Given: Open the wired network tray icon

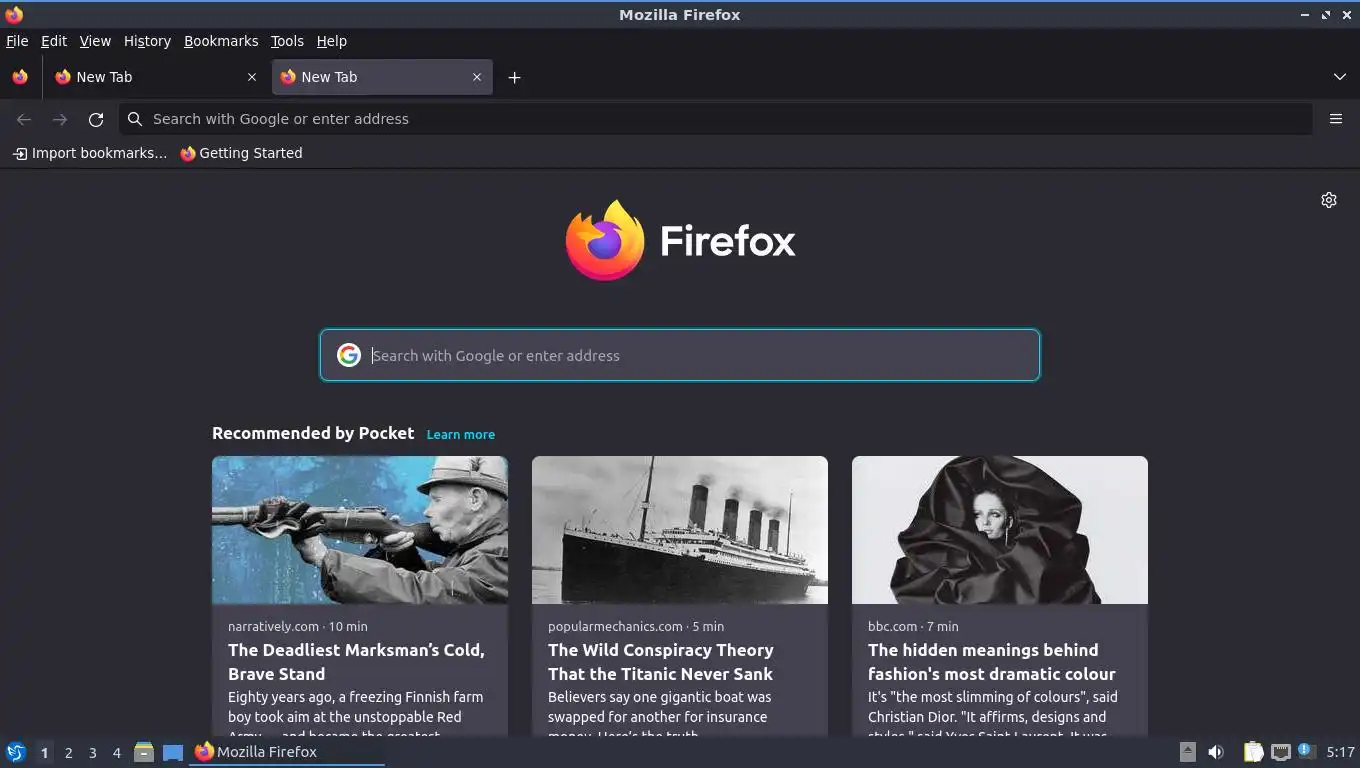Looking at the screenshot, I should (1280, 752).
